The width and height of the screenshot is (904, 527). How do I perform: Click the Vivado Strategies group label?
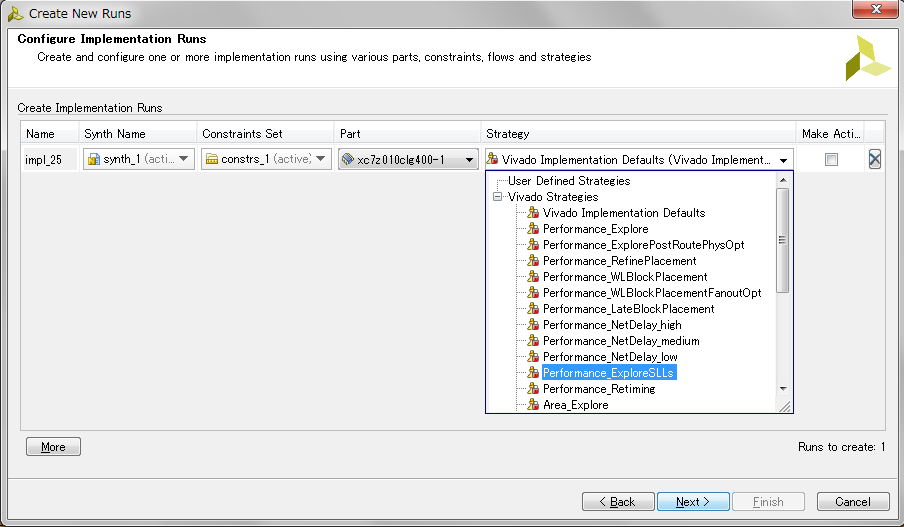tap(553, 197)
